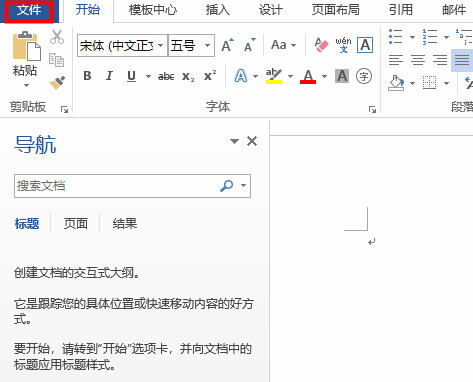This screenshot has height=382, width=473.
Task: Open the numbering dropdown arrow
Action: (x=446, y=37)
